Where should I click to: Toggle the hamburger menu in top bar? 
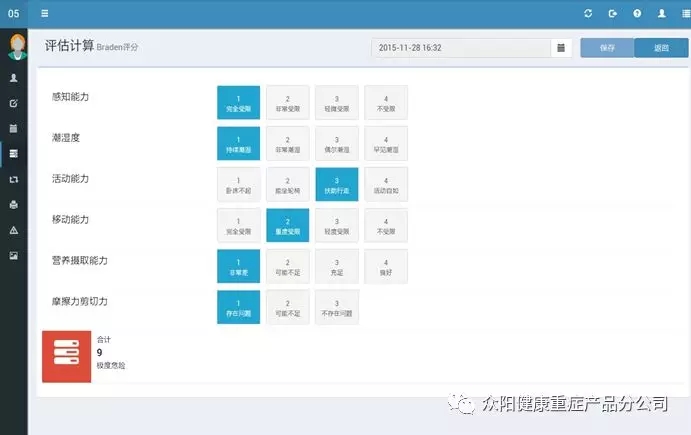pos(45,14)
